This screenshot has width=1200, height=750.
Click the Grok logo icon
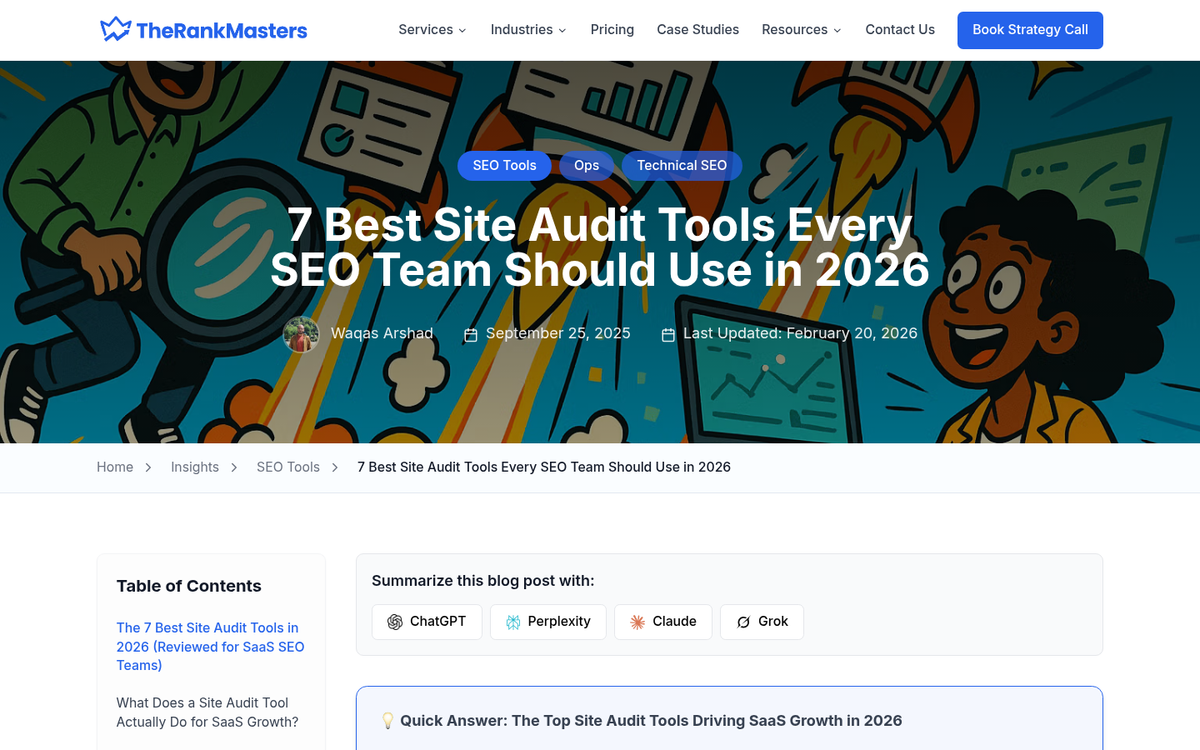pos(743,622)
